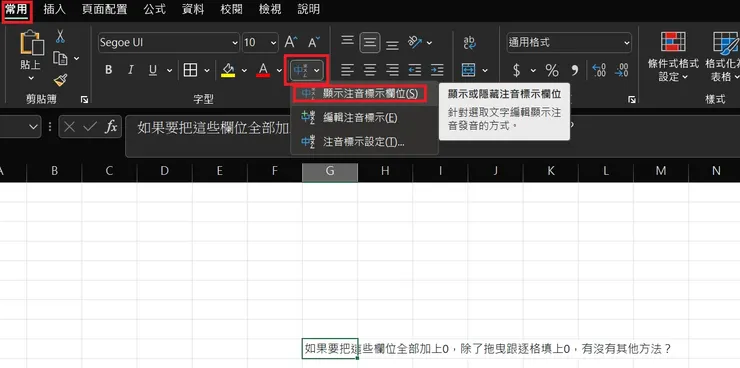
Task: Confirm formula entry with the checkmark button
Action: point(90,126)
